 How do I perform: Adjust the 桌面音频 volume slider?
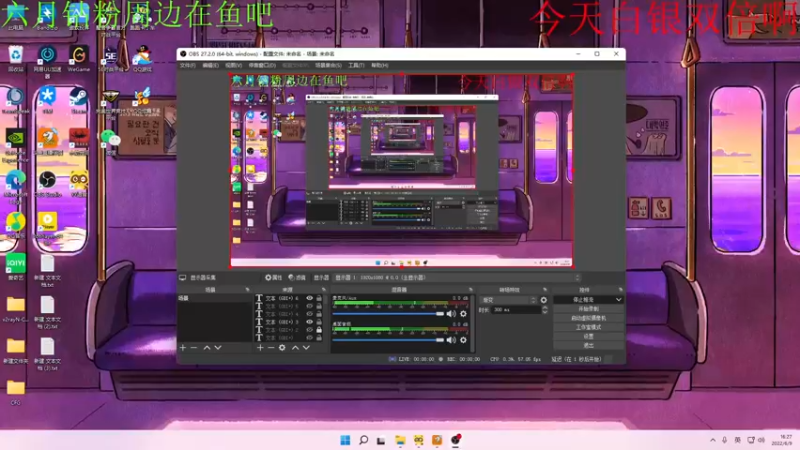[x=388, y=340]
